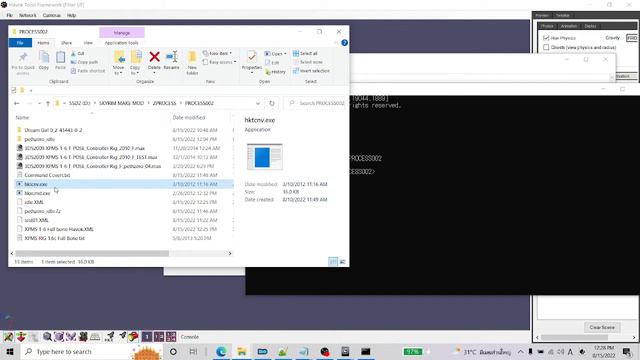Click the grid plane icon in Havok toolbar
The width and height of the screenshot is (640, 360).
95,337
